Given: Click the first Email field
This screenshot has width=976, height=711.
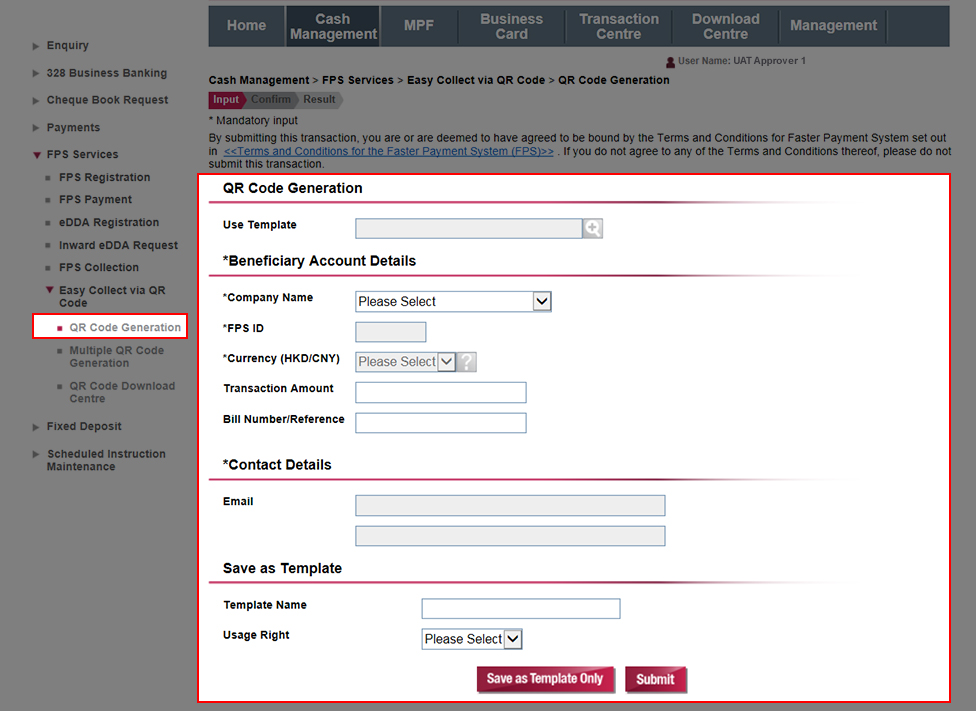Looking at the screenshot, I should click(x=510, y=506).
